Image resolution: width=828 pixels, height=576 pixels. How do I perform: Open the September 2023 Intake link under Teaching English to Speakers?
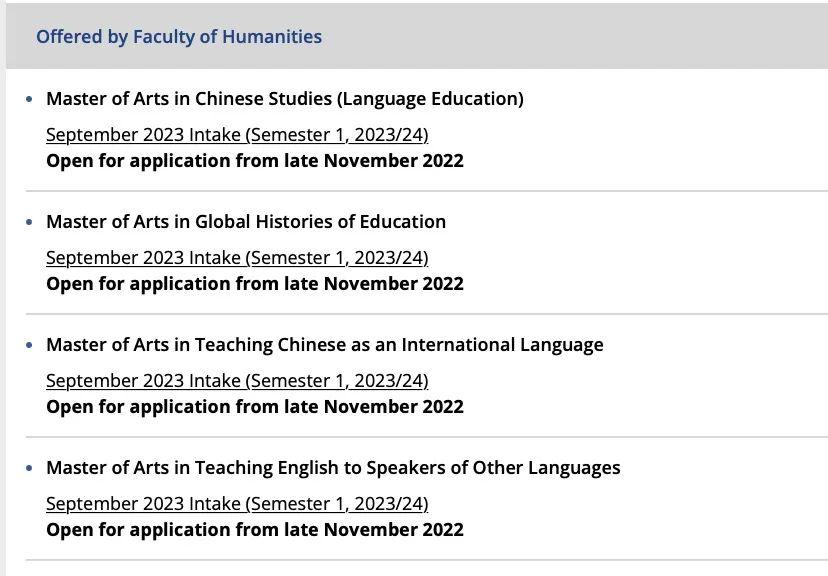(x=237, y=504)
